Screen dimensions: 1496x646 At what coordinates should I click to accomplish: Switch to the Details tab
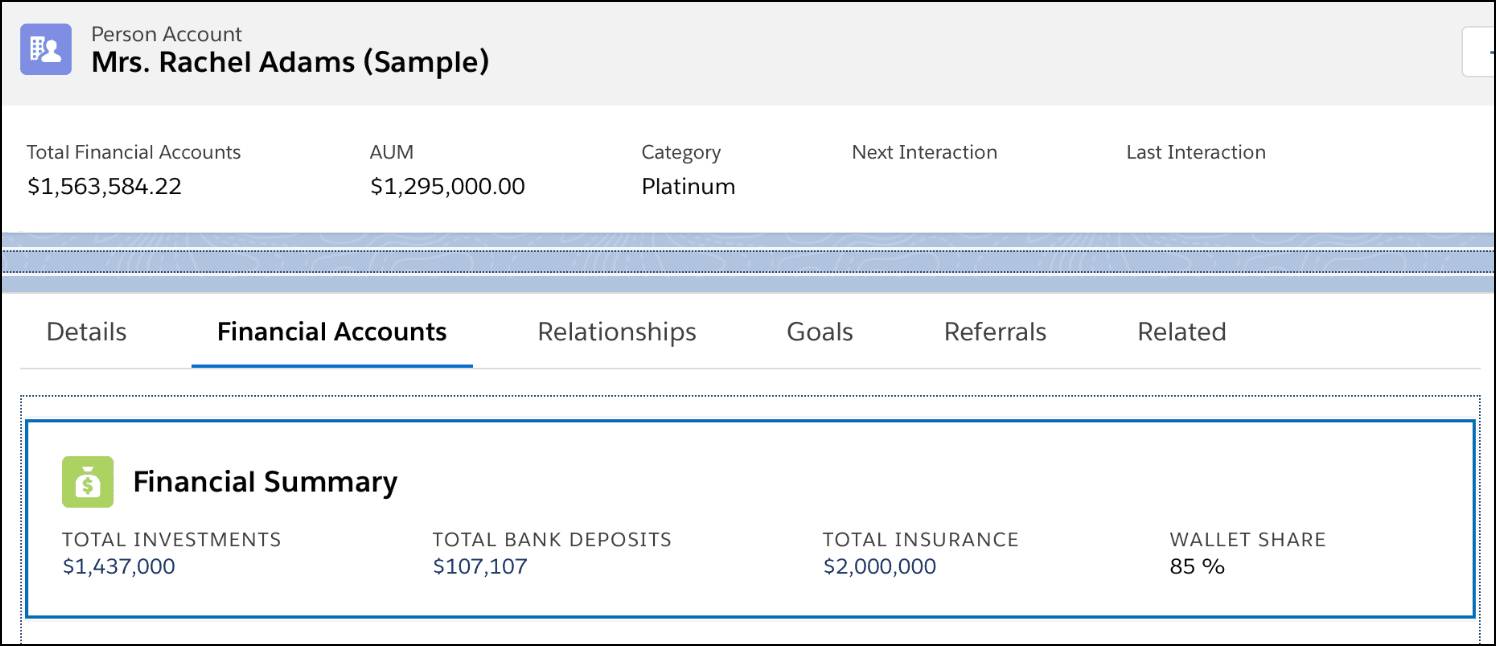(85, 331)
